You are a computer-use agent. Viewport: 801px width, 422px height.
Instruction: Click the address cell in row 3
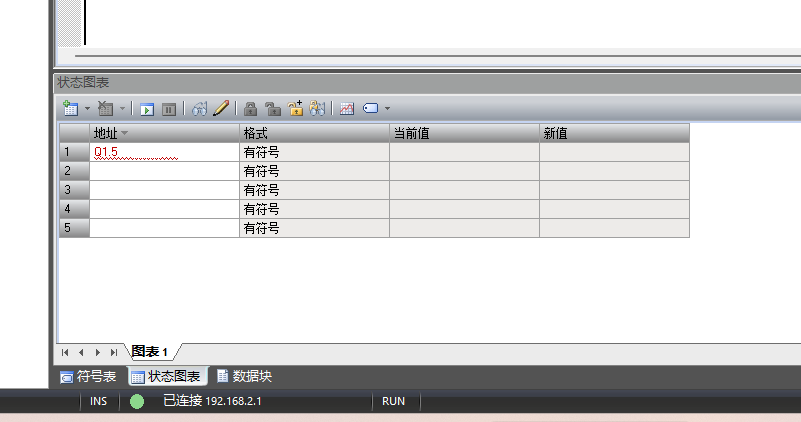[x=164, y=190]
